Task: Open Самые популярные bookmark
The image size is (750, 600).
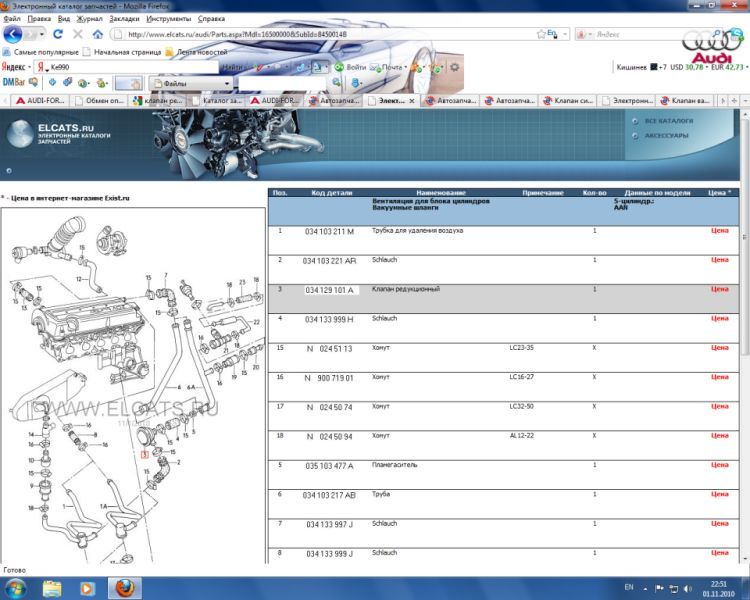Action: click(x=41, y=52)
